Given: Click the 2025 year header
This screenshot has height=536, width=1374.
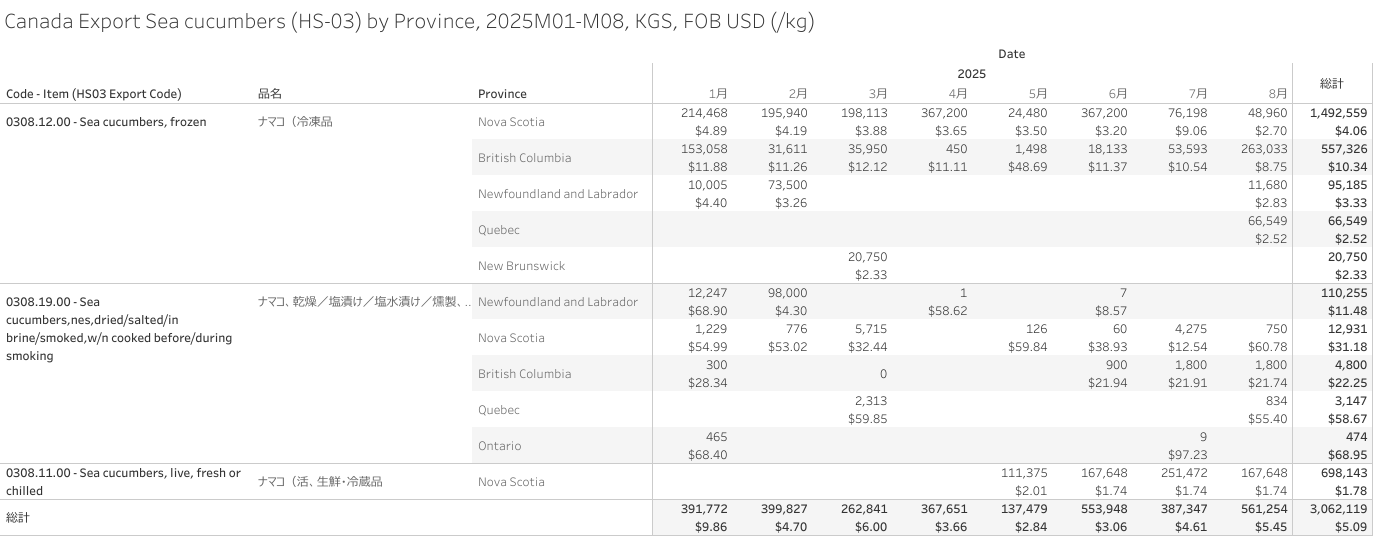Looking at the screenshot, I should coord(971,74).
